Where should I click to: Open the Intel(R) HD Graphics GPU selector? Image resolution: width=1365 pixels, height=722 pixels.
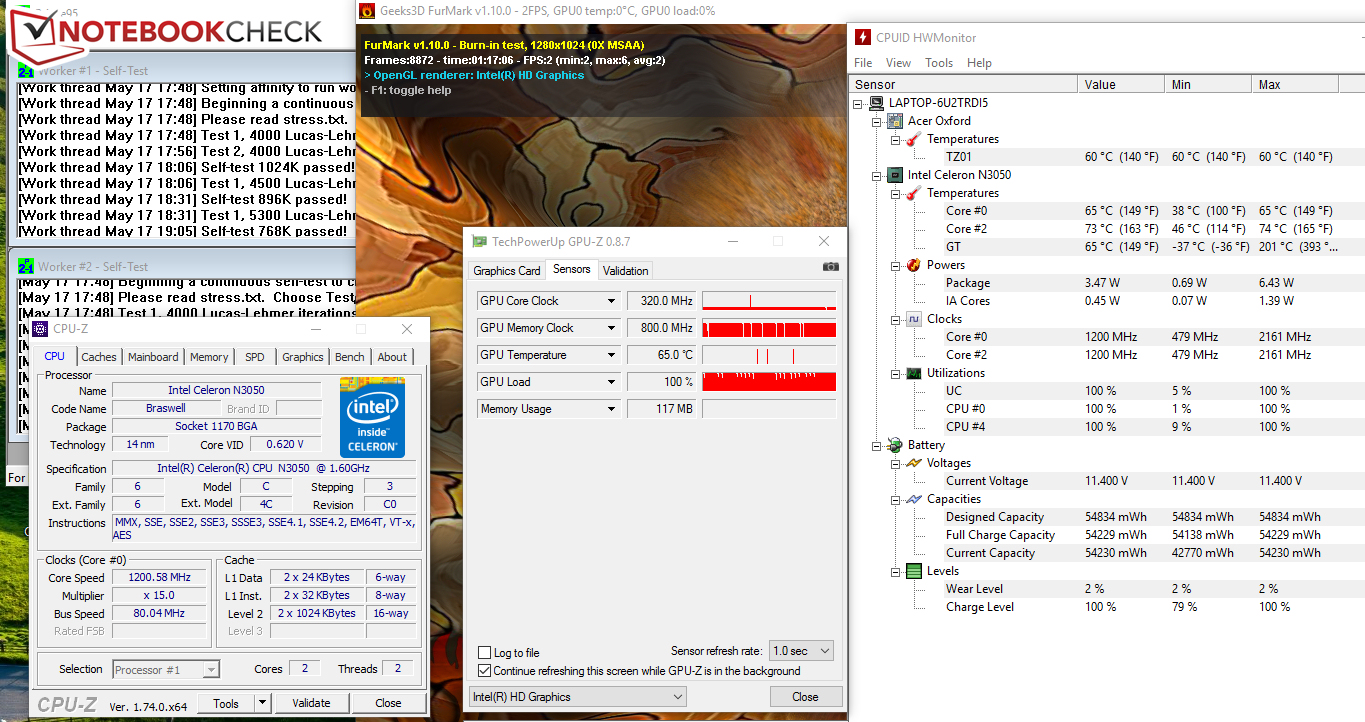click(x=578, y=697)
